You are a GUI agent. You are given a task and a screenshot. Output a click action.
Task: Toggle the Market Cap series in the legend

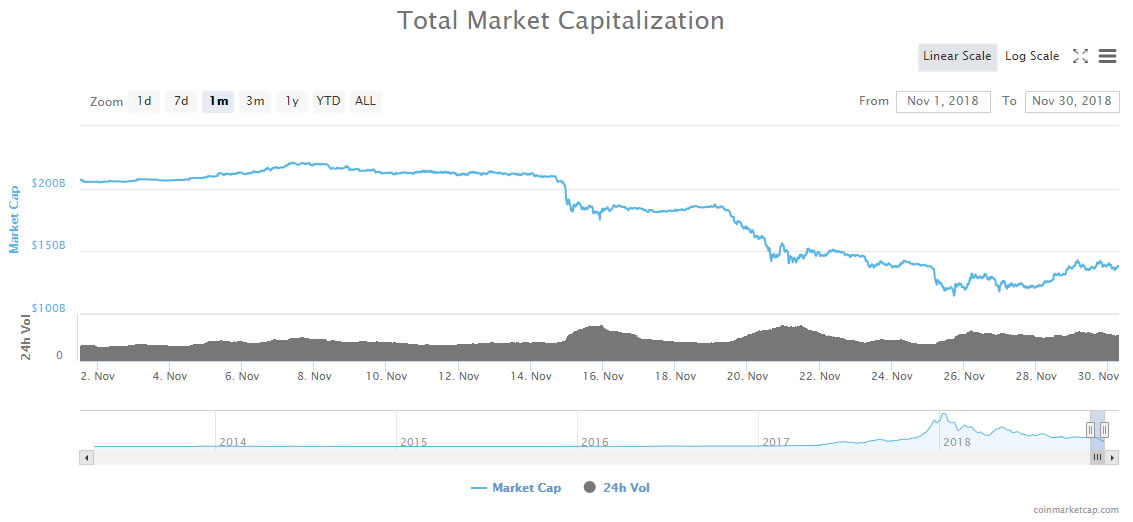pos(515,488)
